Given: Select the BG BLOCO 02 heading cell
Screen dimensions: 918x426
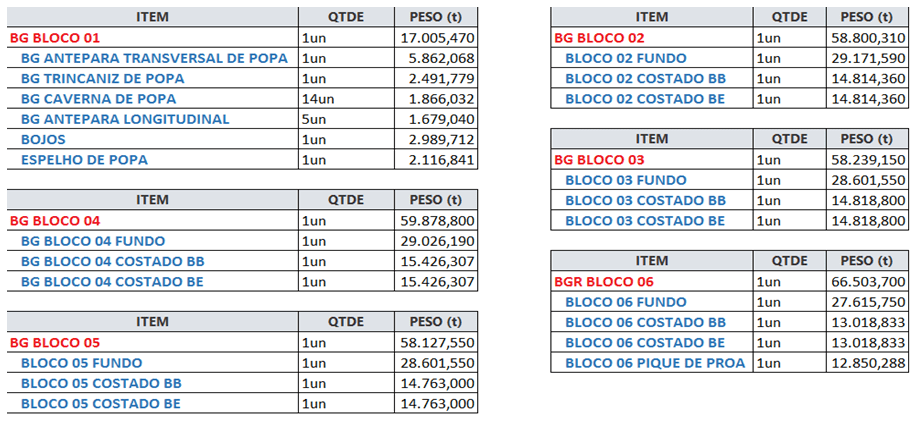Looking at the screenshot, I should click(652, 38).
